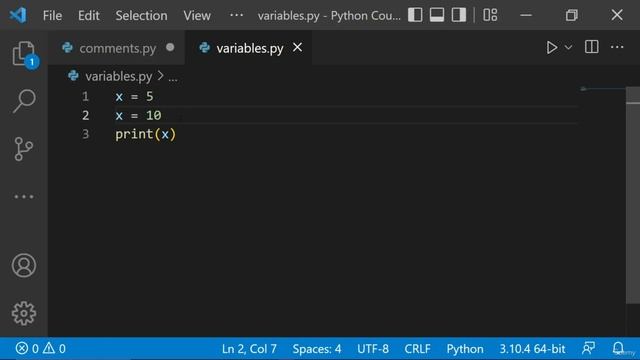The width and height of the screenshot is (640, 360).
Task: Select the Python language mode
Action: tap(464, 349)
